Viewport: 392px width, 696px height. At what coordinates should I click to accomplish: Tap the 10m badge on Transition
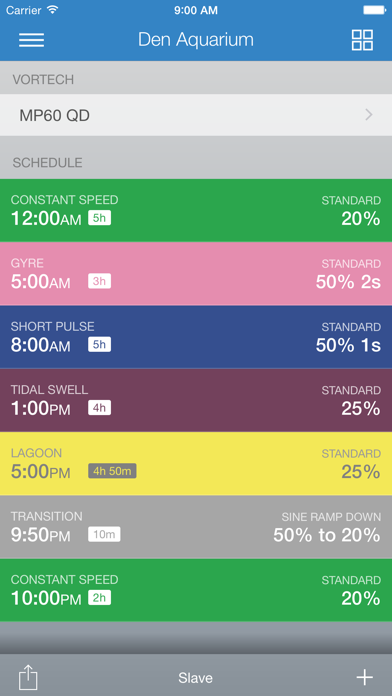(x=104, y=534)
